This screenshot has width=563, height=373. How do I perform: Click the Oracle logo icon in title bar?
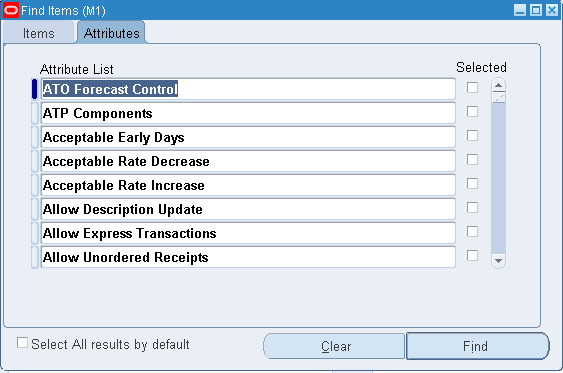pos(10,10)
